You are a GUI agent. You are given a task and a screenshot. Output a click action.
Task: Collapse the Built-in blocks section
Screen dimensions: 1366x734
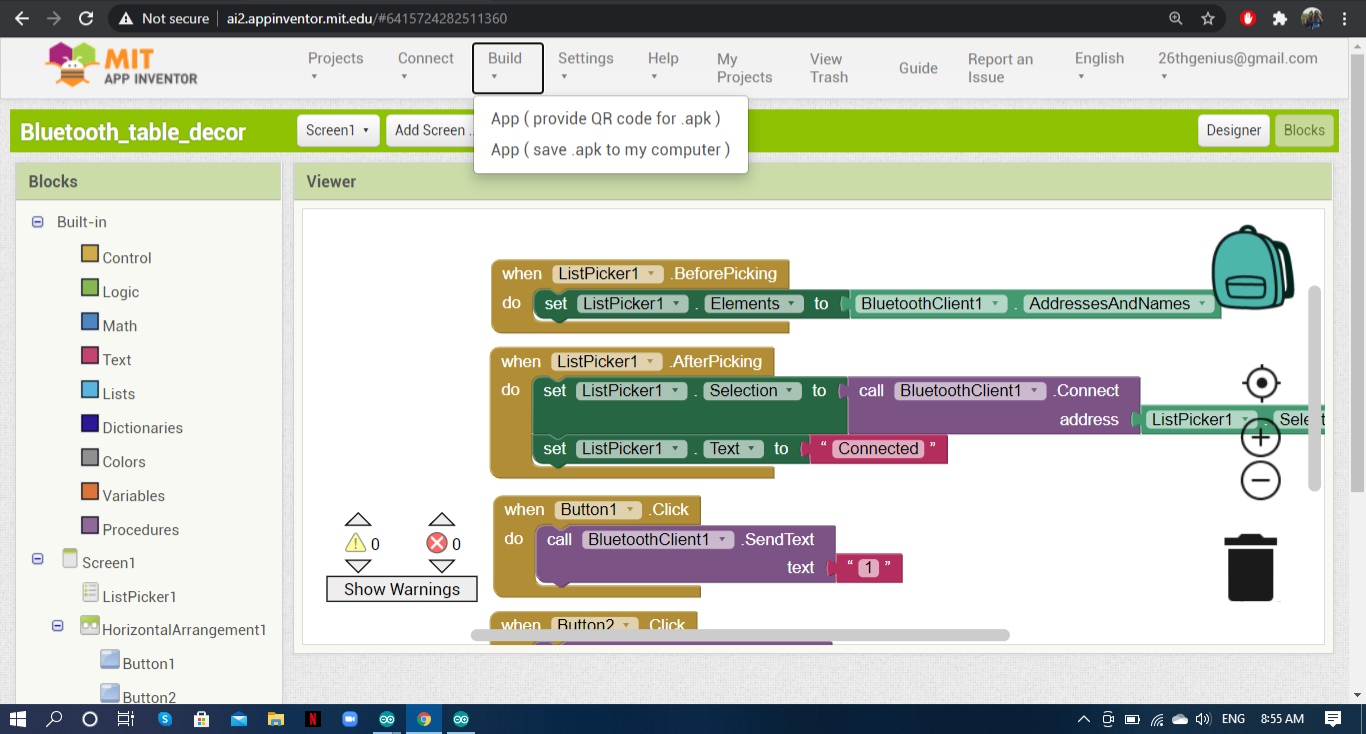(38, 222)
